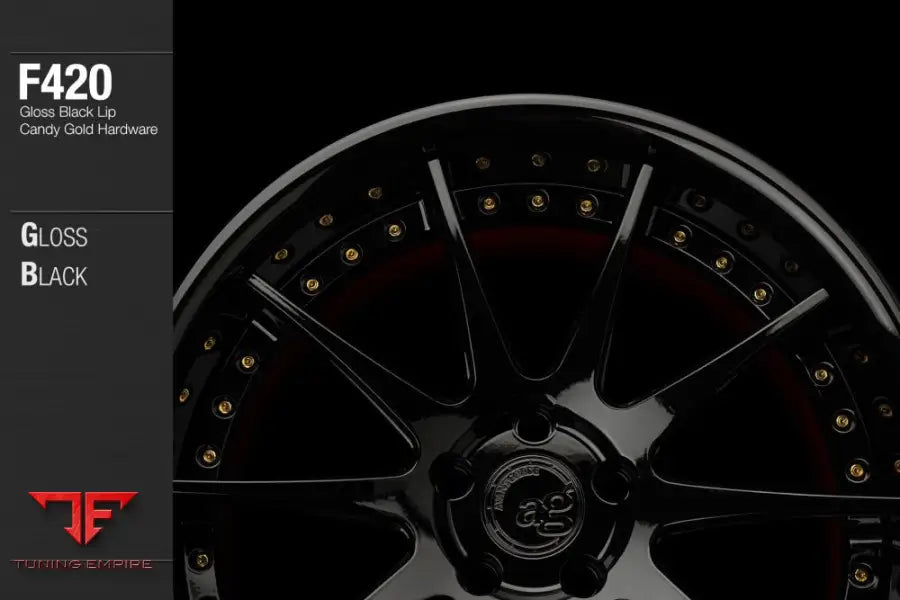
Task: Click the glossy outer wheel lip at top
Action: [x=540, y=102]
